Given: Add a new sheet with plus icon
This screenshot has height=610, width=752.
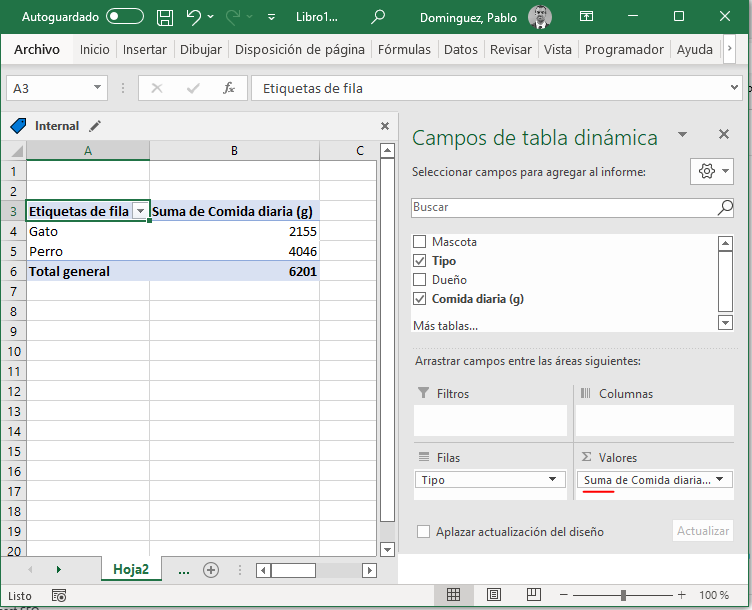Looking at the screenshot, I should pos(211,570).
